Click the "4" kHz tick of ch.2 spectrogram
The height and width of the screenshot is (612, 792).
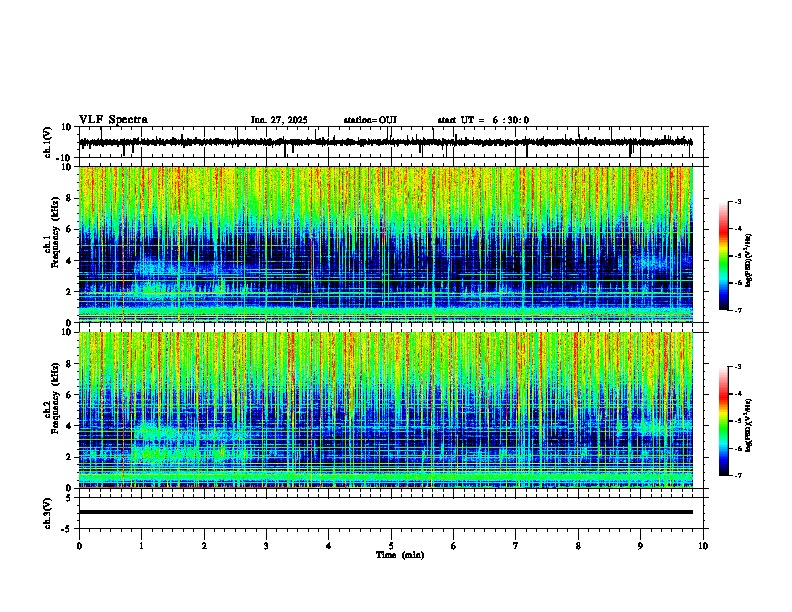(x=70, y=426)
